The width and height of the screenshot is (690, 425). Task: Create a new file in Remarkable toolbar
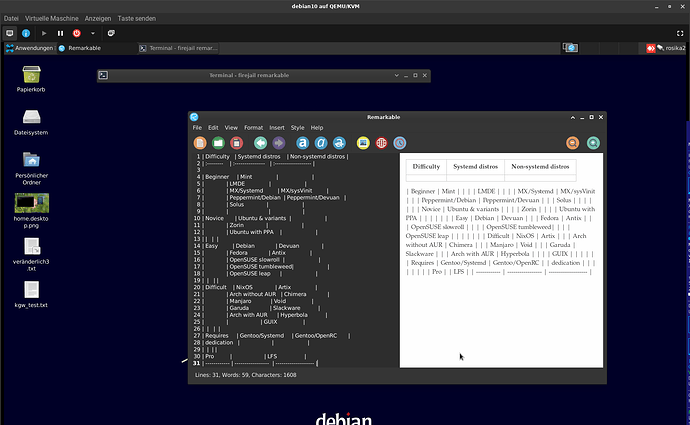click(x=200, y=143)
